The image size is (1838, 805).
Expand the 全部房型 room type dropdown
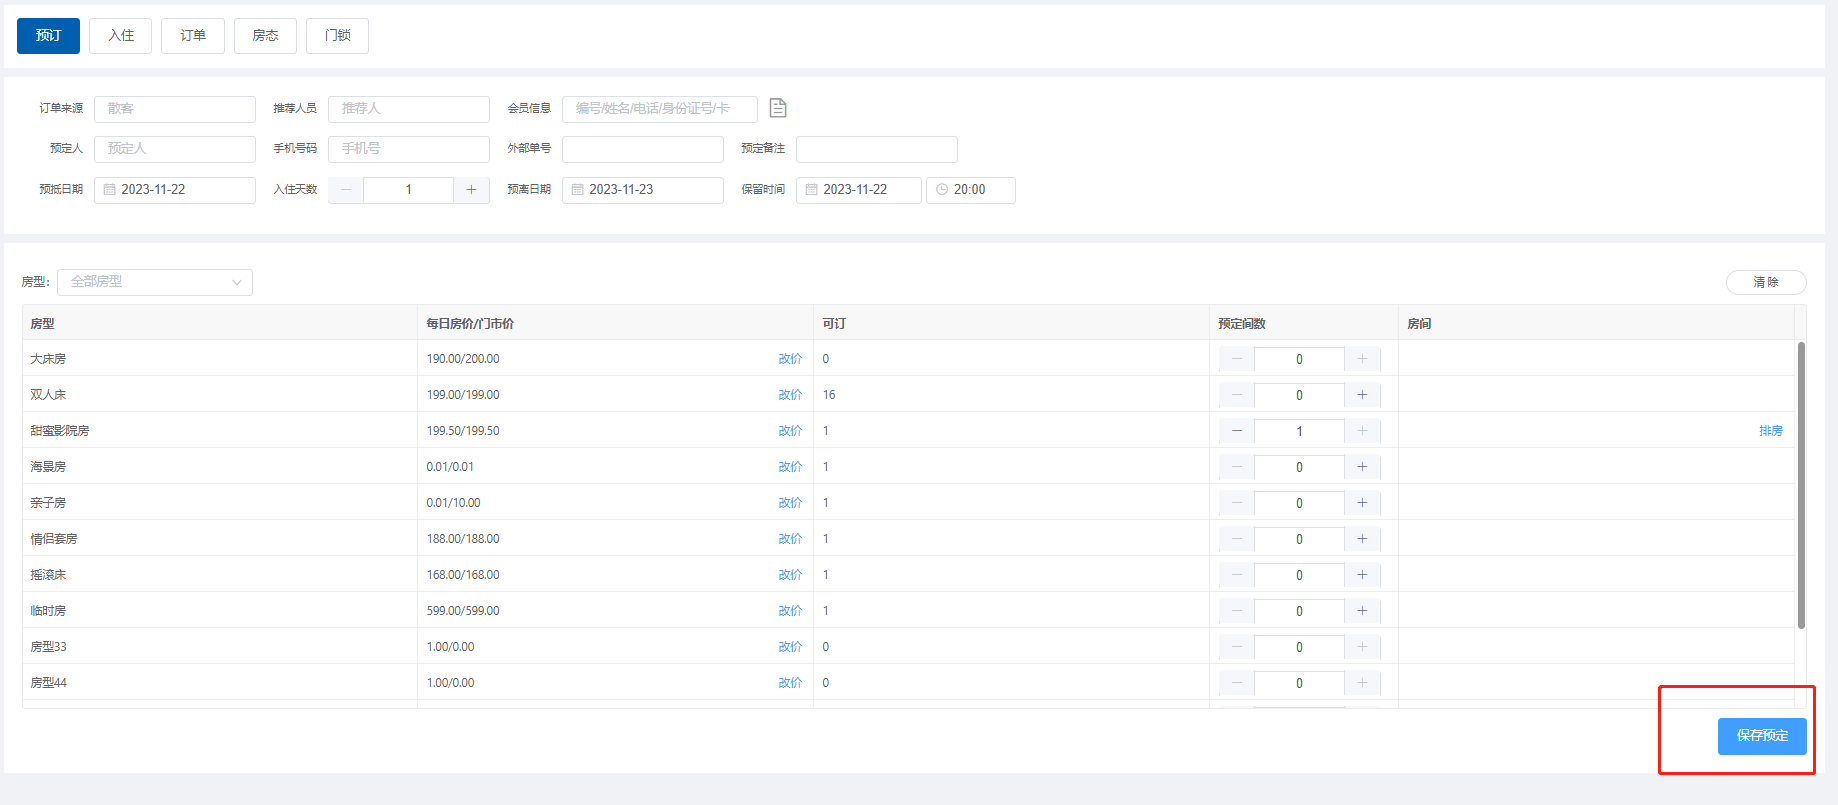click(x=155, y=282)
